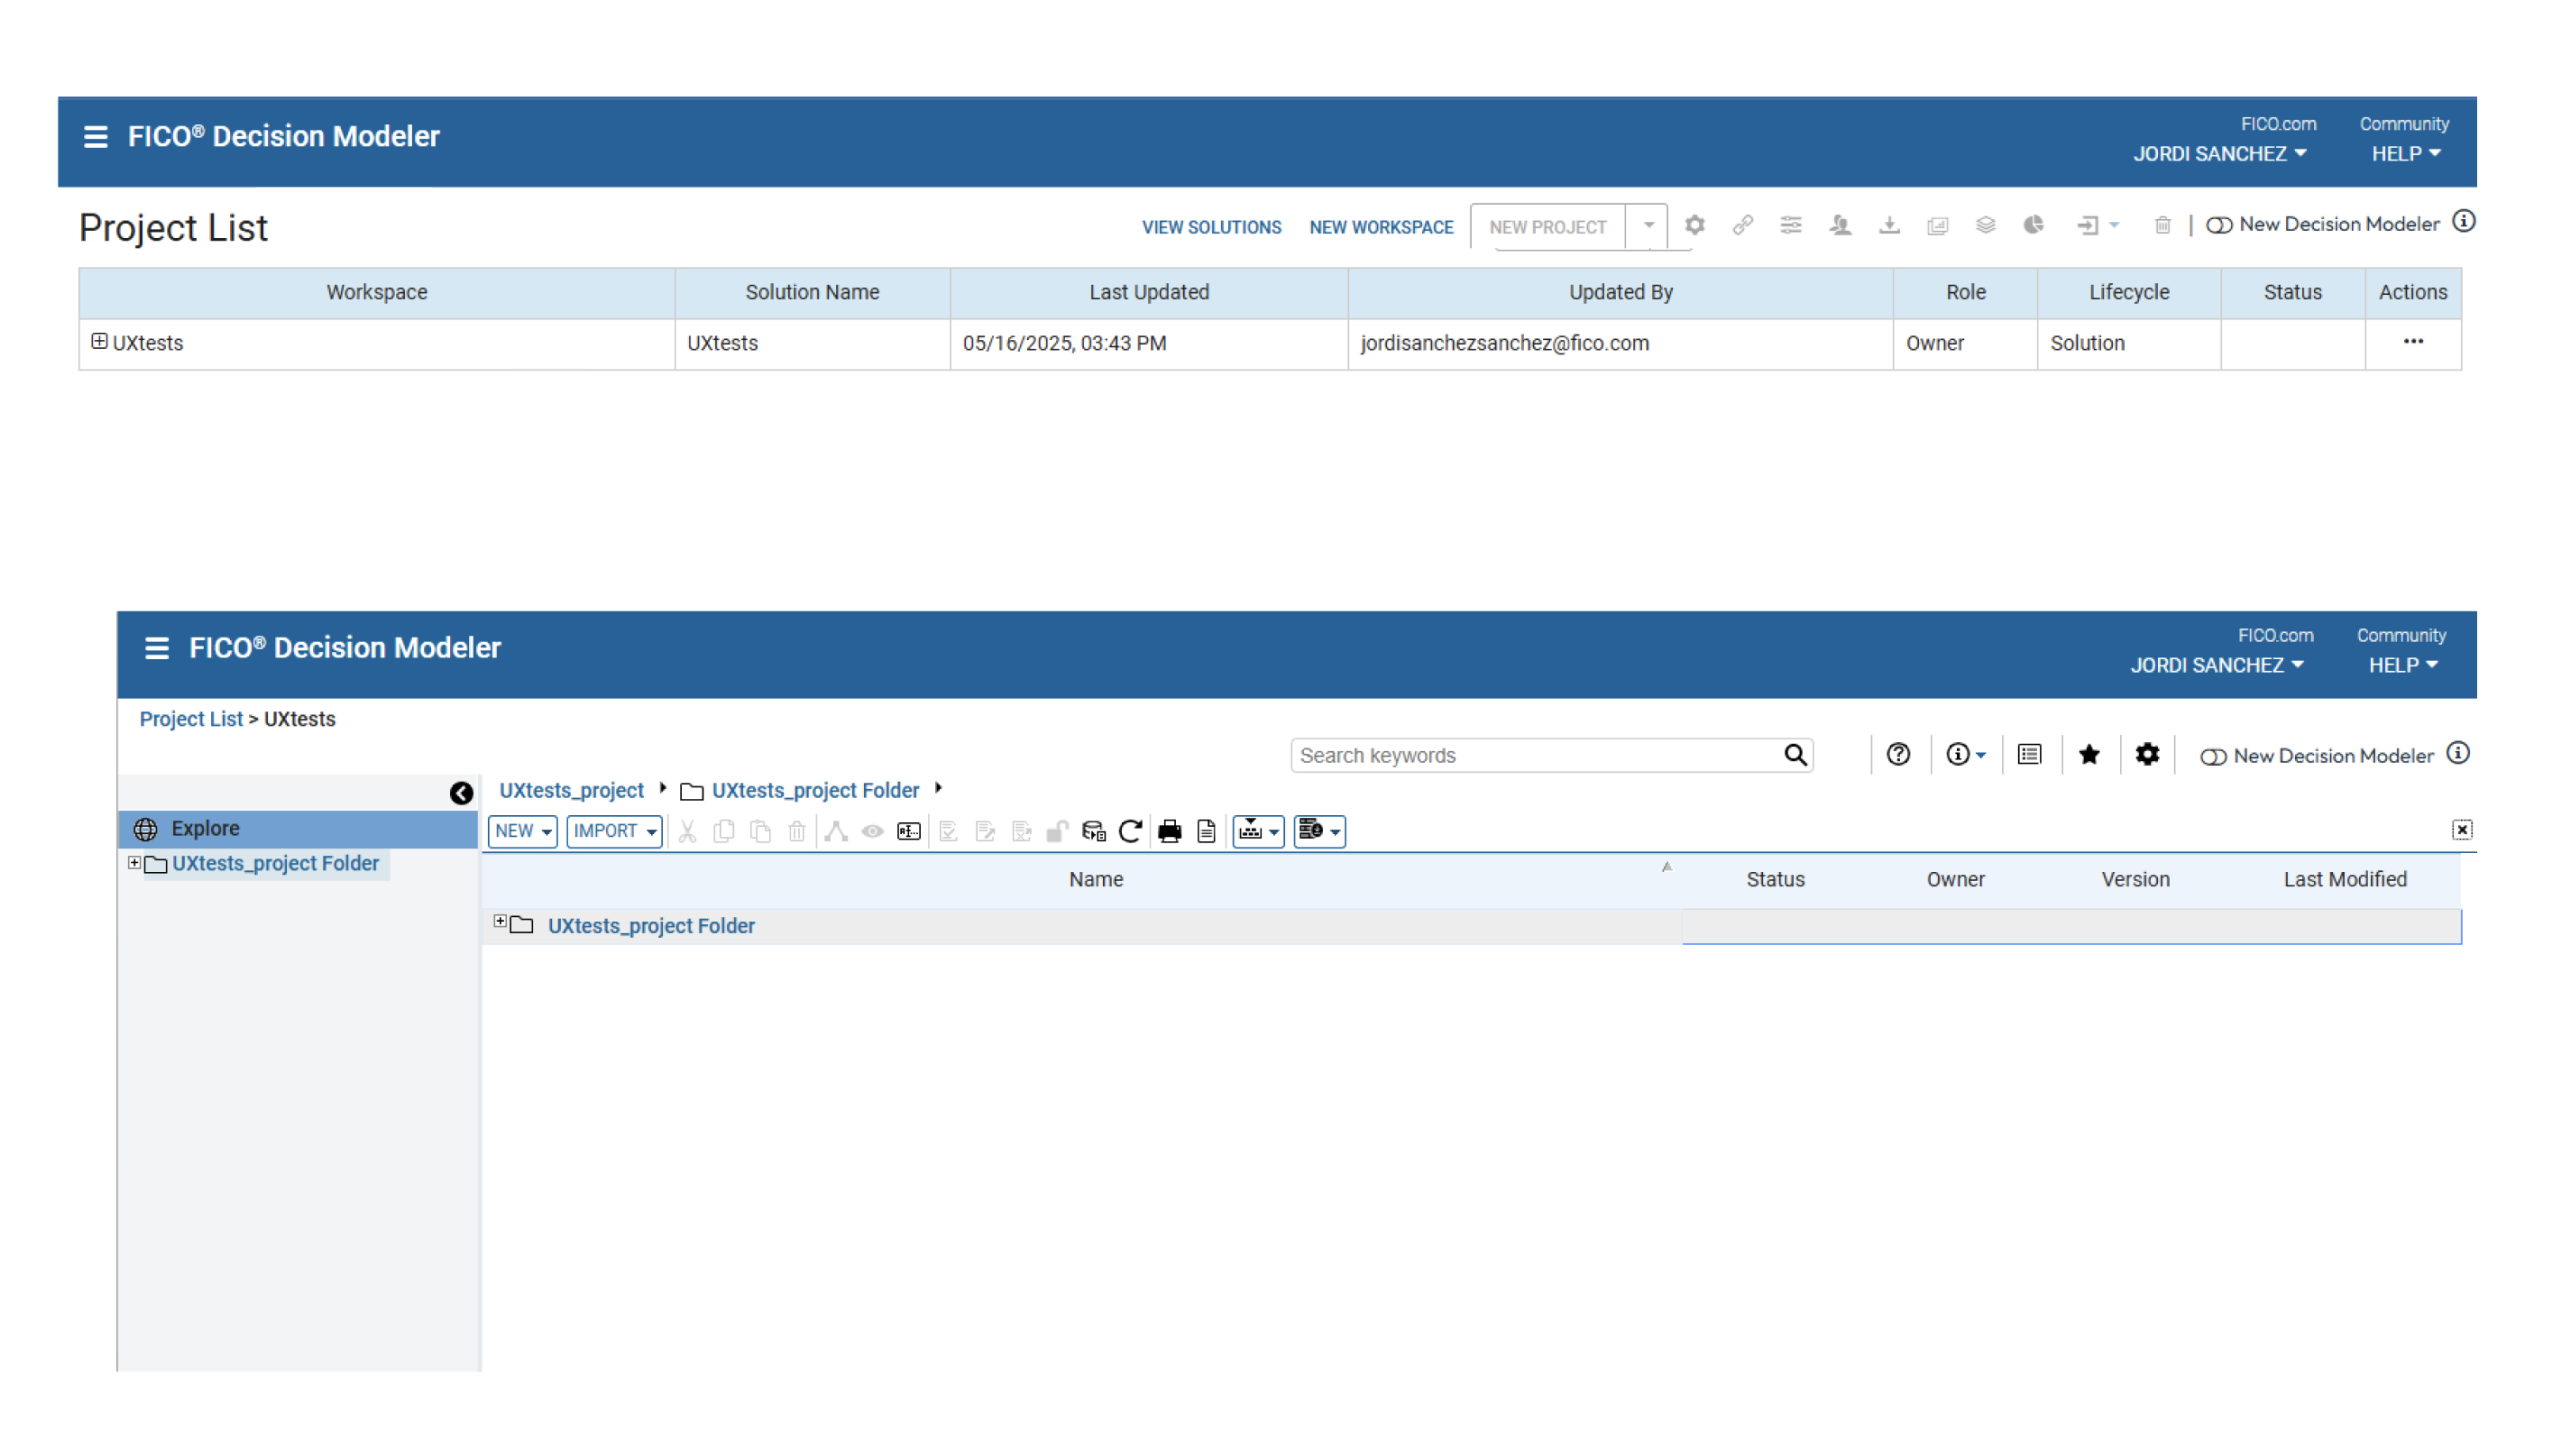Open Community link in UXtests window header
This screenshot has height=1440, width=2560.
click(x=2401, y=636)
